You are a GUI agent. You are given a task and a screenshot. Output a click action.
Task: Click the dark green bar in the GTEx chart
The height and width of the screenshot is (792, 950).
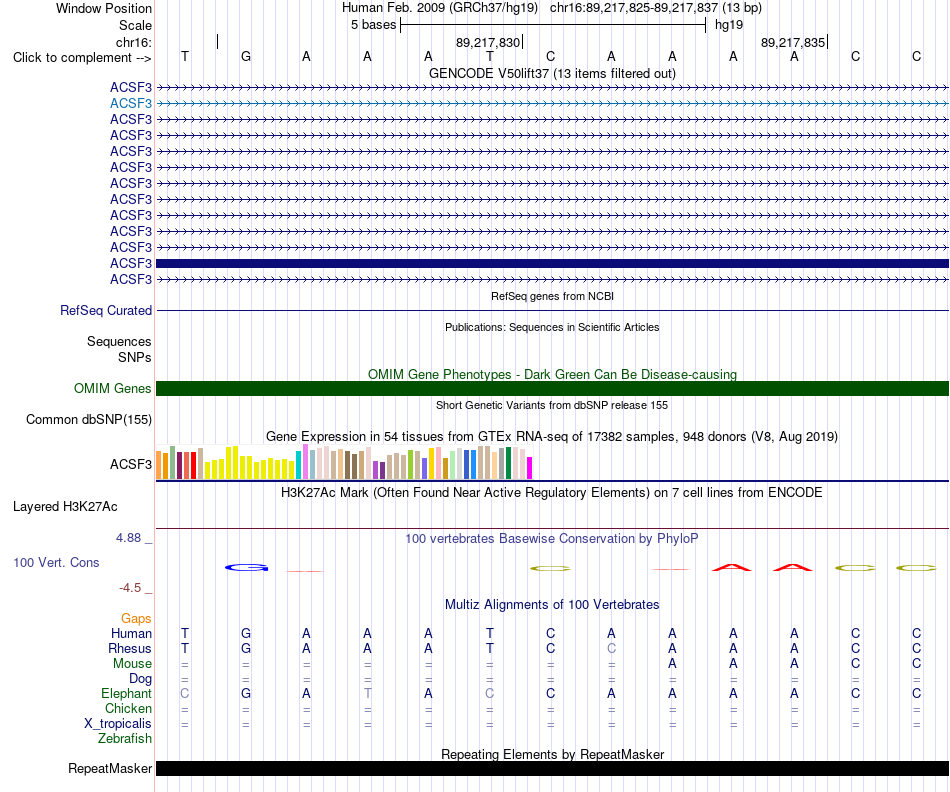(x=508, y=464)
